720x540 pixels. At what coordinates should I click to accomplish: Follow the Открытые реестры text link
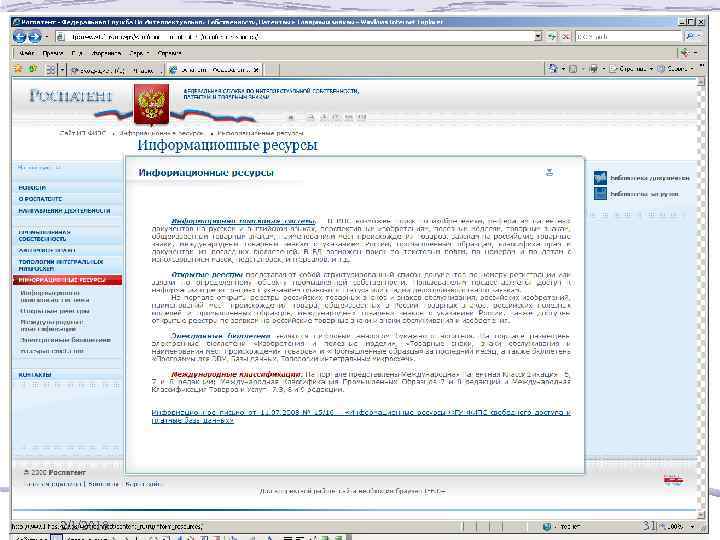click(x=207, y=275)
